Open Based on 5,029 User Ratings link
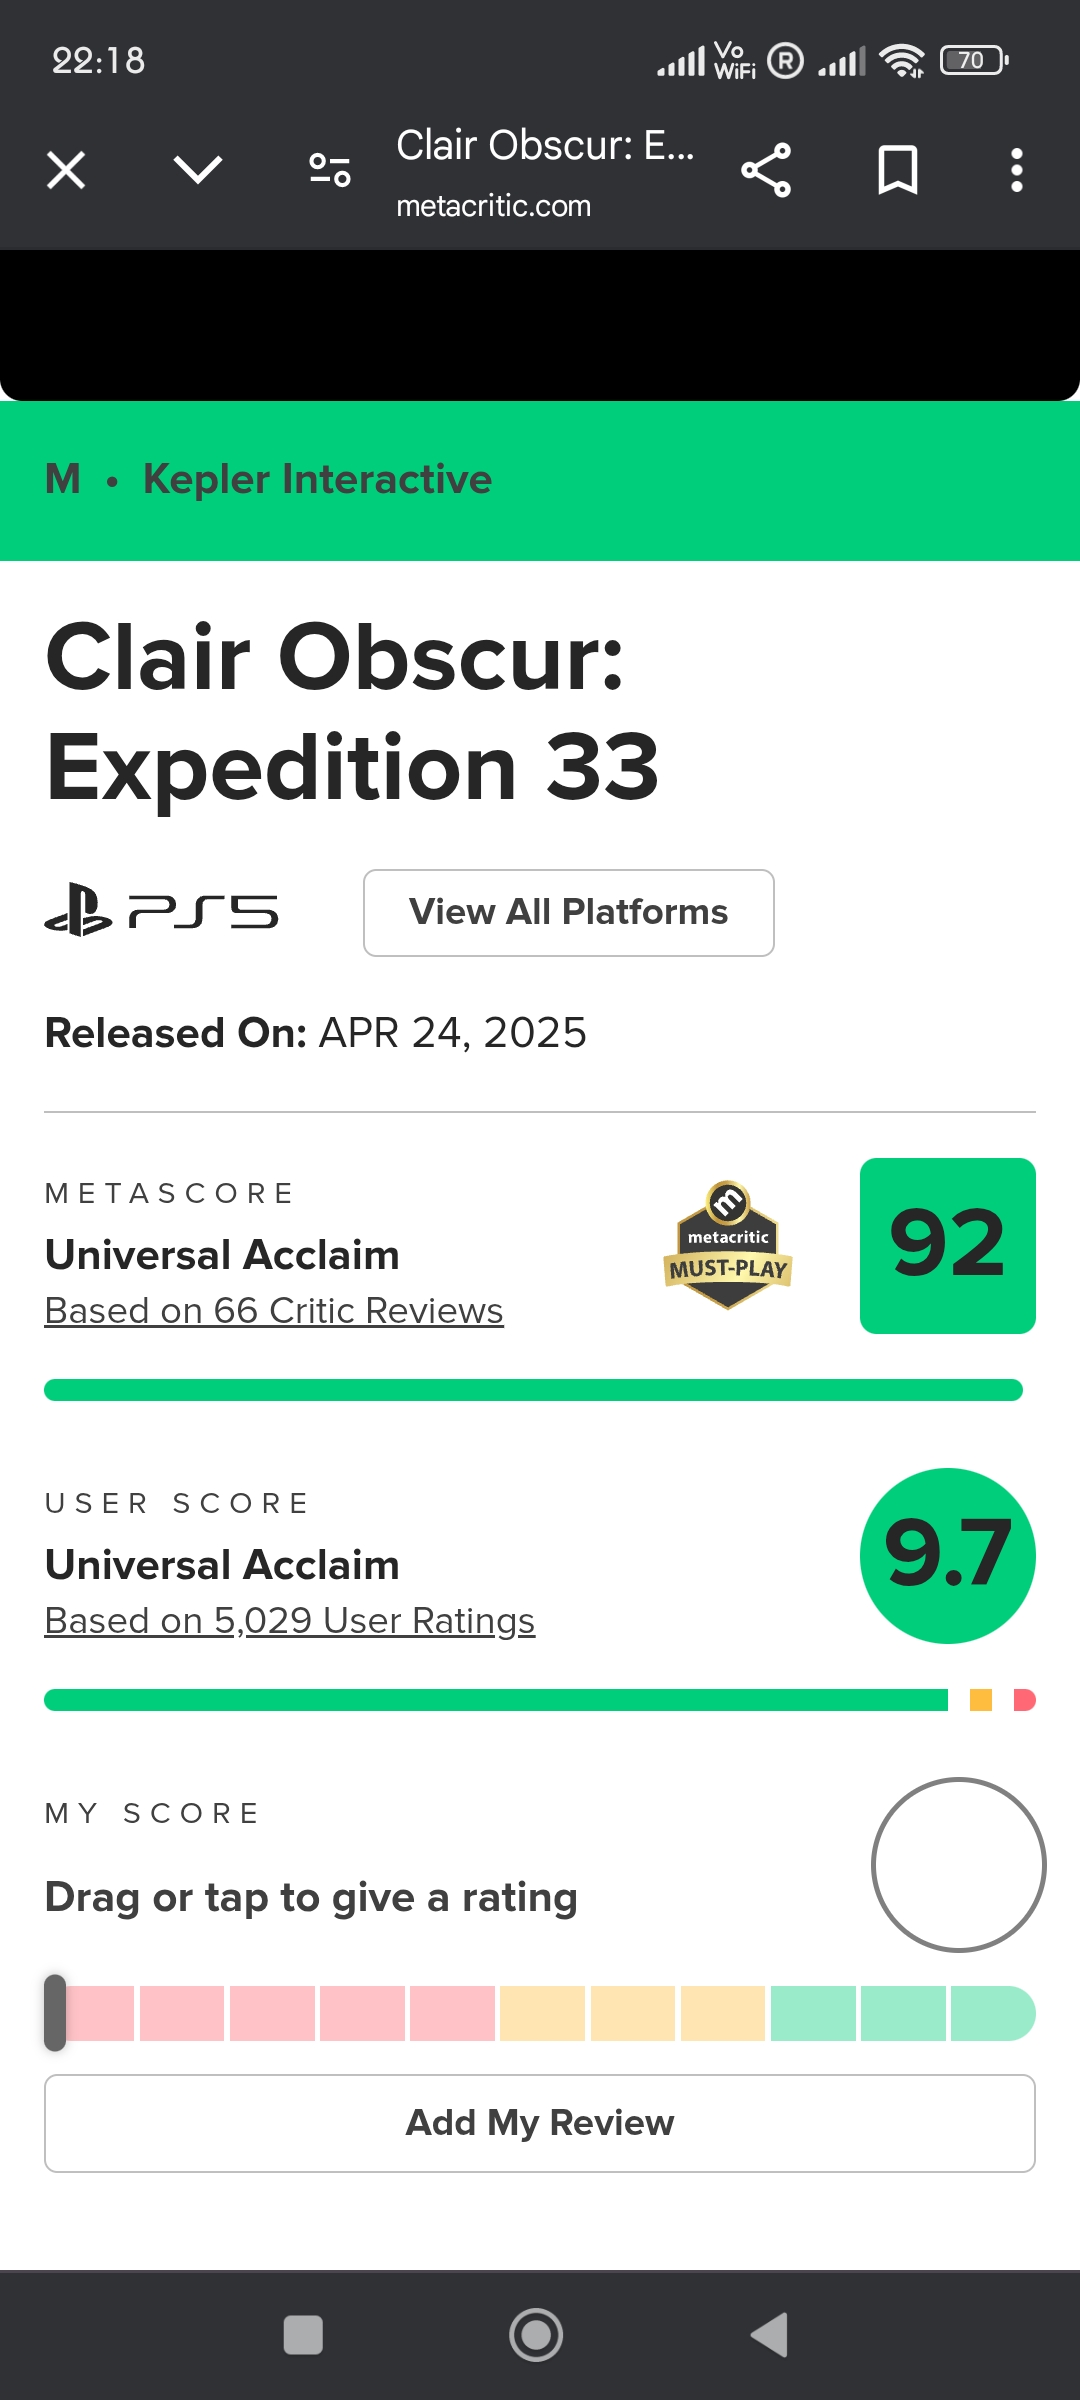This screenshot has width=1080, height=2400. point(290,1620)
